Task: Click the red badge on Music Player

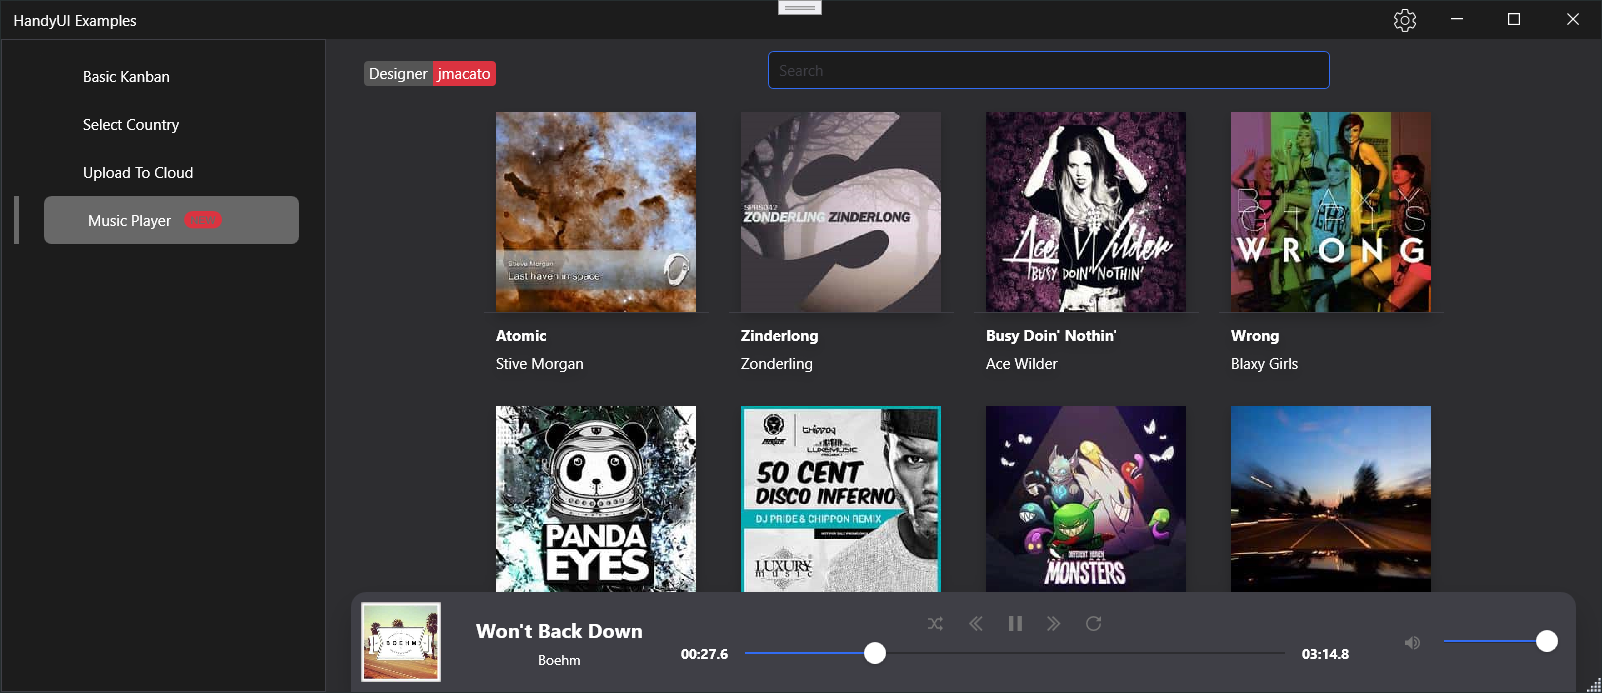Action: tap(203, 220)
